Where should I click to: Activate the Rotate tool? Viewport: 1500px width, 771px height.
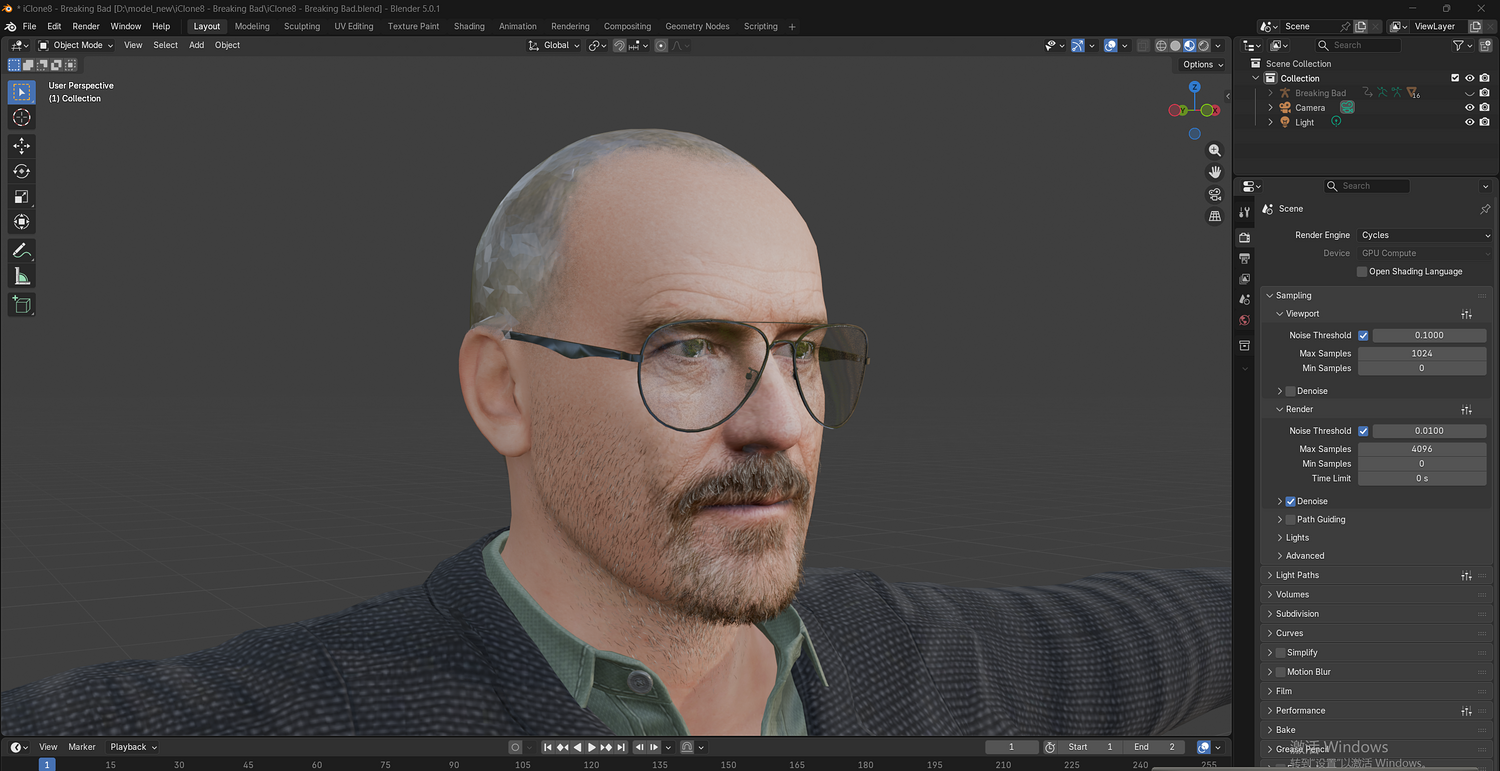point(21,171)
